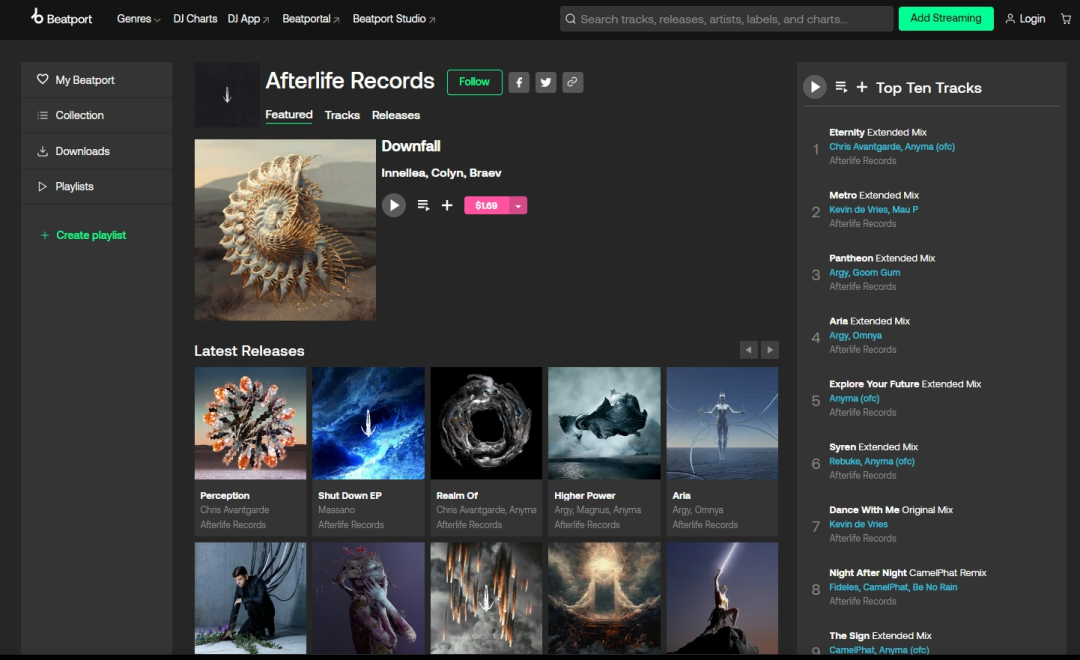The width and height of the screenshot is (1080, 660).
Task: Copy label link icon
Action: point(572,82)
